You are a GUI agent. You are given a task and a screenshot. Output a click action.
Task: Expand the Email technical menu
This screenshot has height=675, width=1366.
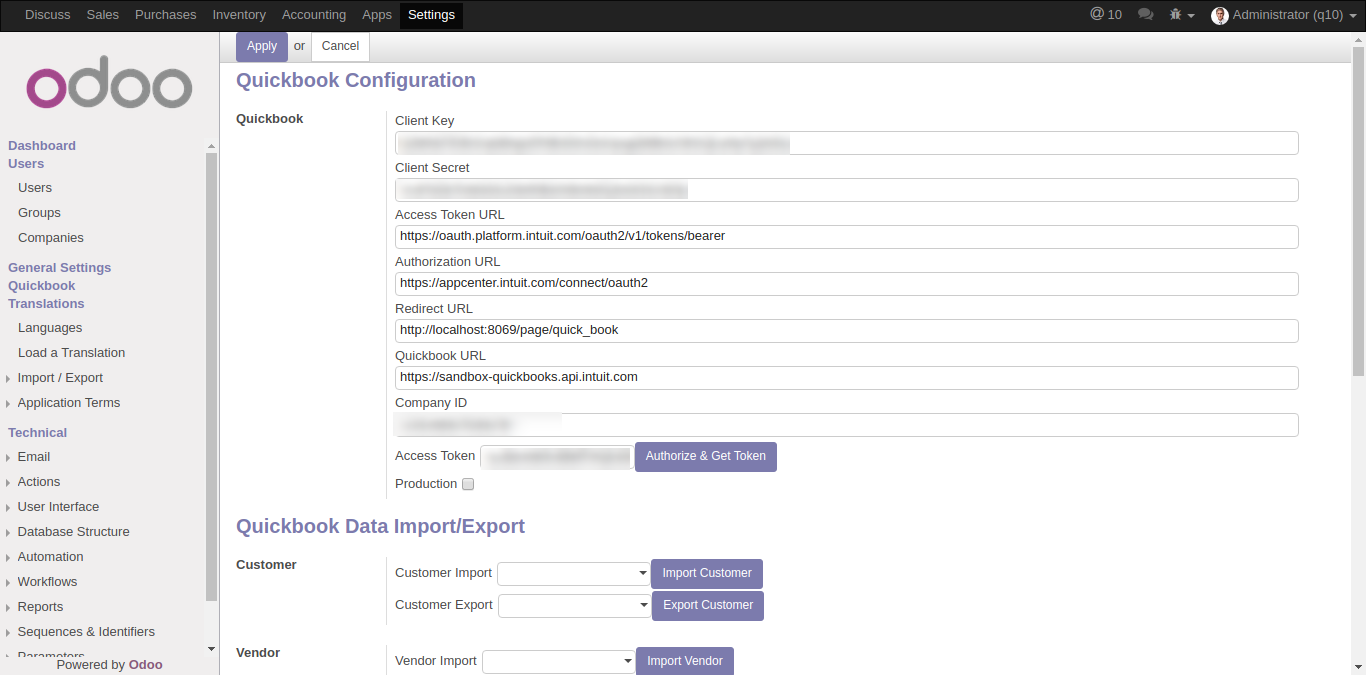click(x=33, y=457)
